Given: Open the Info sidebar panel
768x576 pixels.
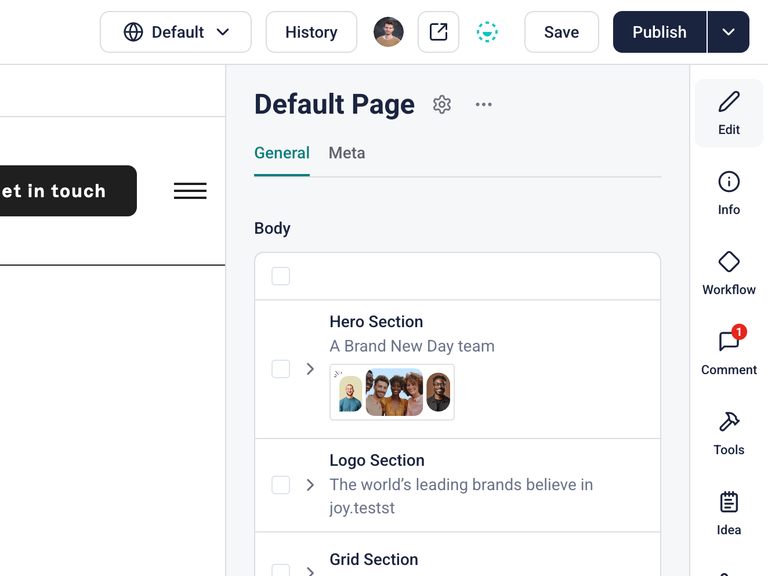Looking at the screenshot, I should pos(729,193).
